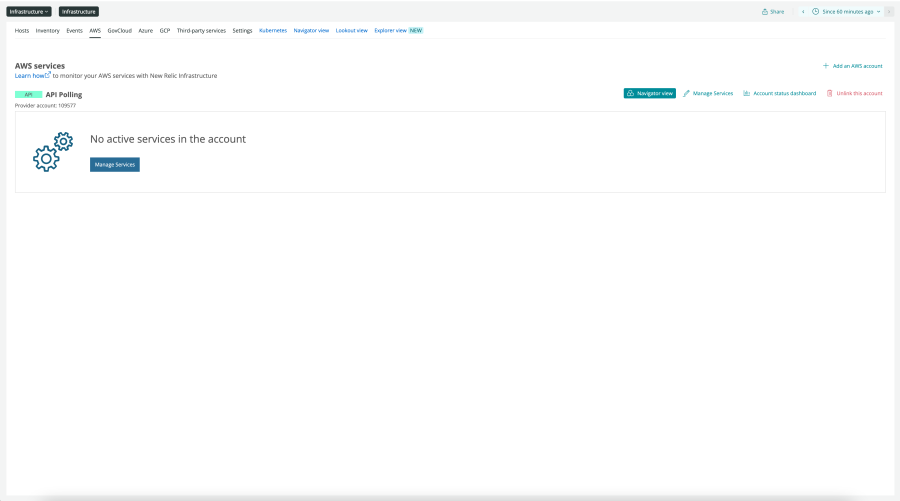Screen dimensions: 900x501
Task: Open the Infrastructure dropdown in the header
Action: tap(29, 11)
